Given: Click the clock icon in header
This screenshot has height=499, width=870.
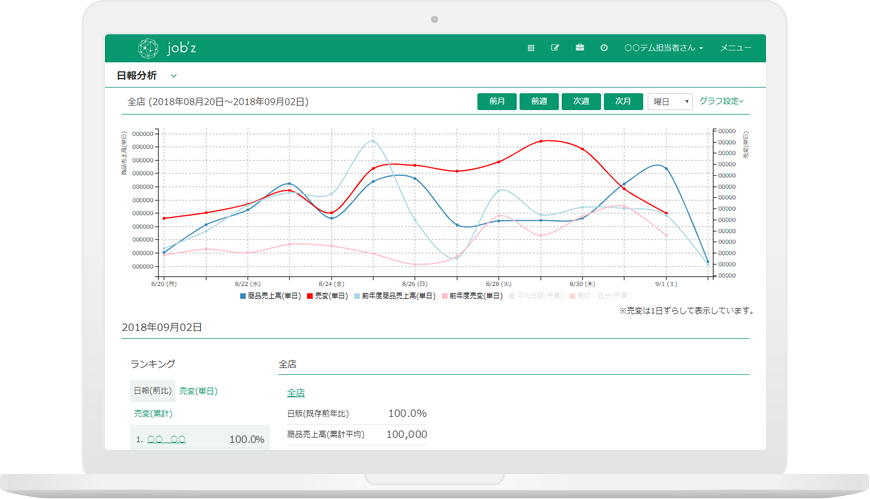Looking at the screenshot, I should [x=604, y=48].
